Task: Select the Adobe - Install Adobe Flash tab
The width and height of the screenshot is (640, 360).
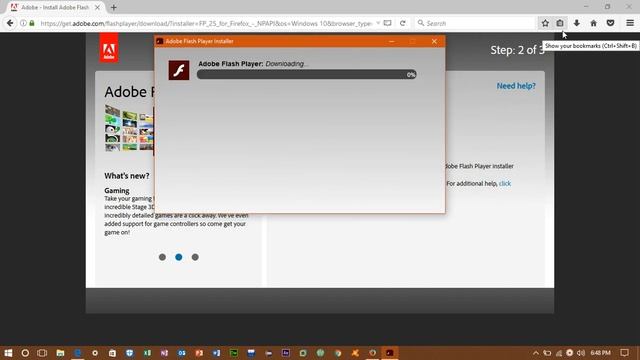Action: click(x=55, y=7)
